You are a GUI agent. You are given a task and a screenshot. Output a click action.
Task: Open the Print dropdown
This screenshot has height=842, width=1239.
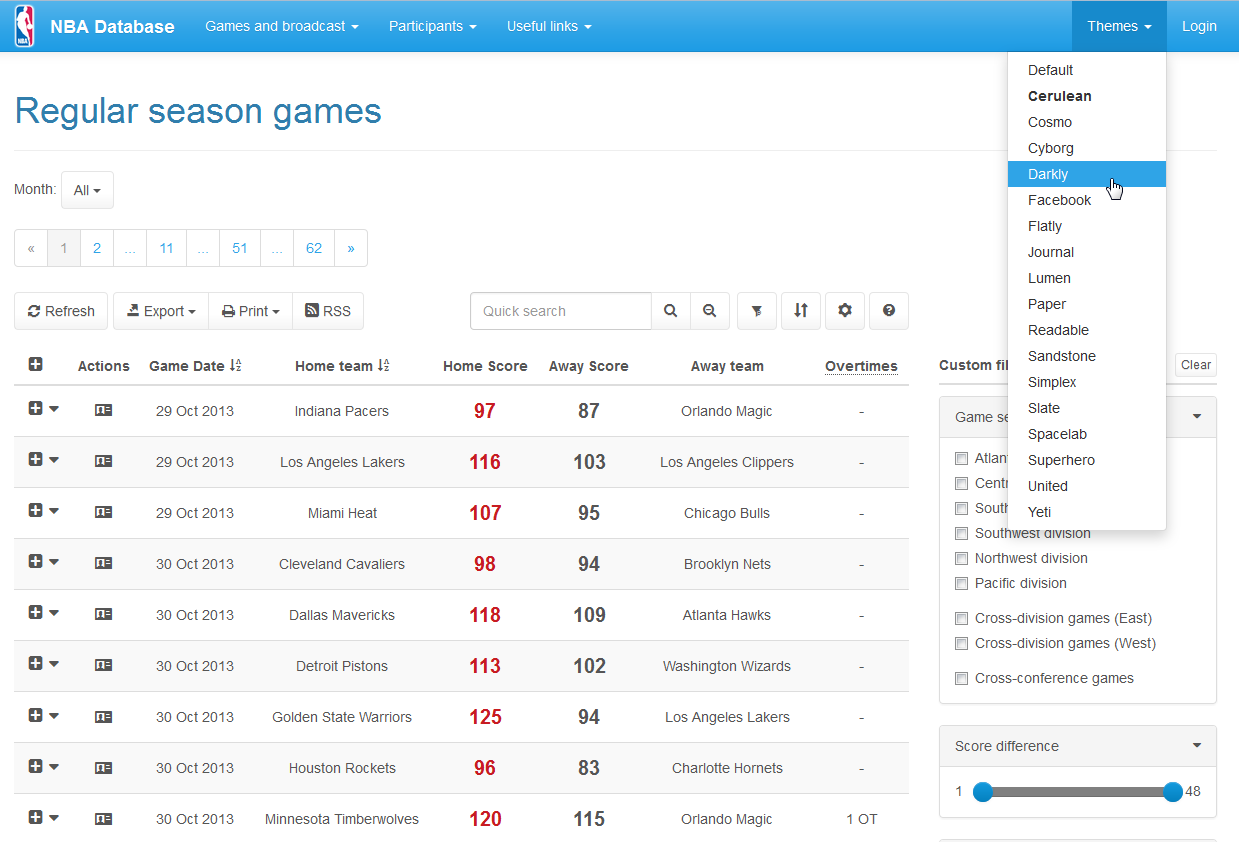[x=250, y=311]
